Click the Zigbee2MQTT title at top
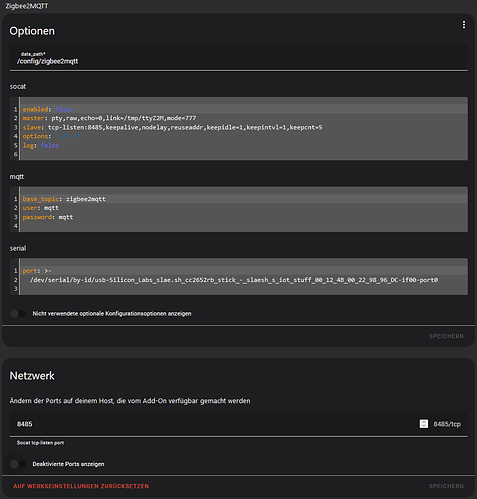The image size is (477, 499). [x=26, y=6]
